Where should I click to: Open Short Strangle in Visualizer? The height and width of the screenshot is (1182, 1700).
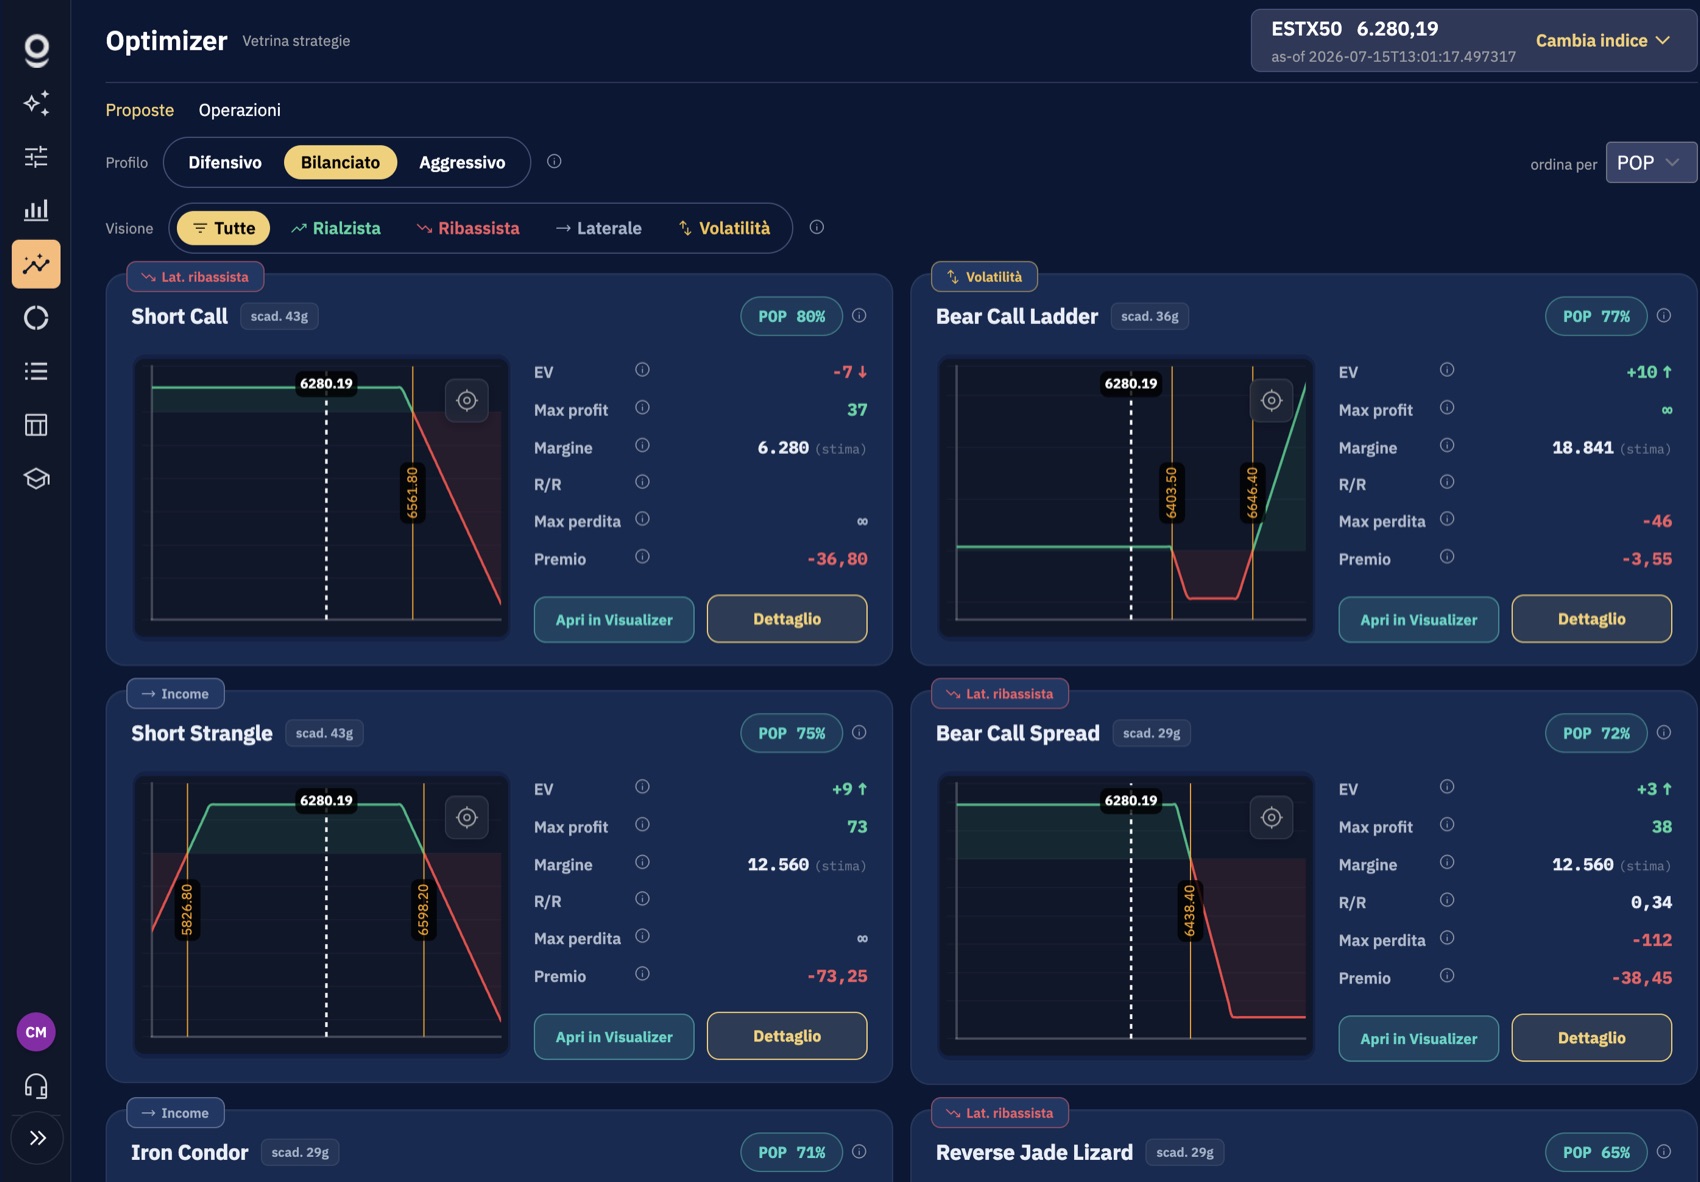click(614, 1037)
